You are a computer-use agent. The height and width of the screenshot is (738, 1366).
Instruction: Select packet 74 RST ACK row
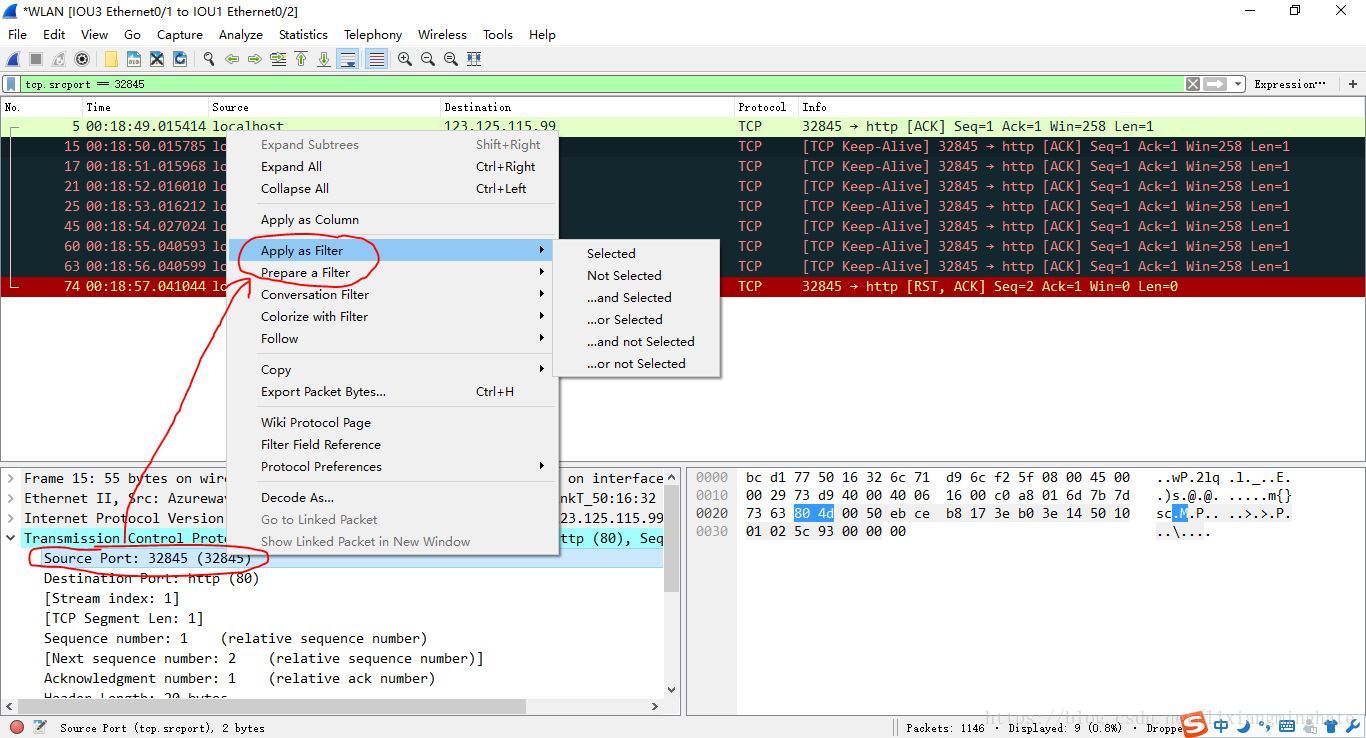click(x=682, y=286)
